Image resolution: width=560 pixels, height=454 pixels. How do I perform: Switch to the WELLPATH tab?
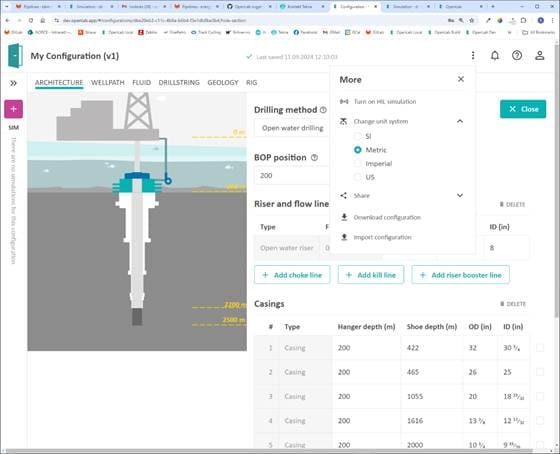point(108,83)
